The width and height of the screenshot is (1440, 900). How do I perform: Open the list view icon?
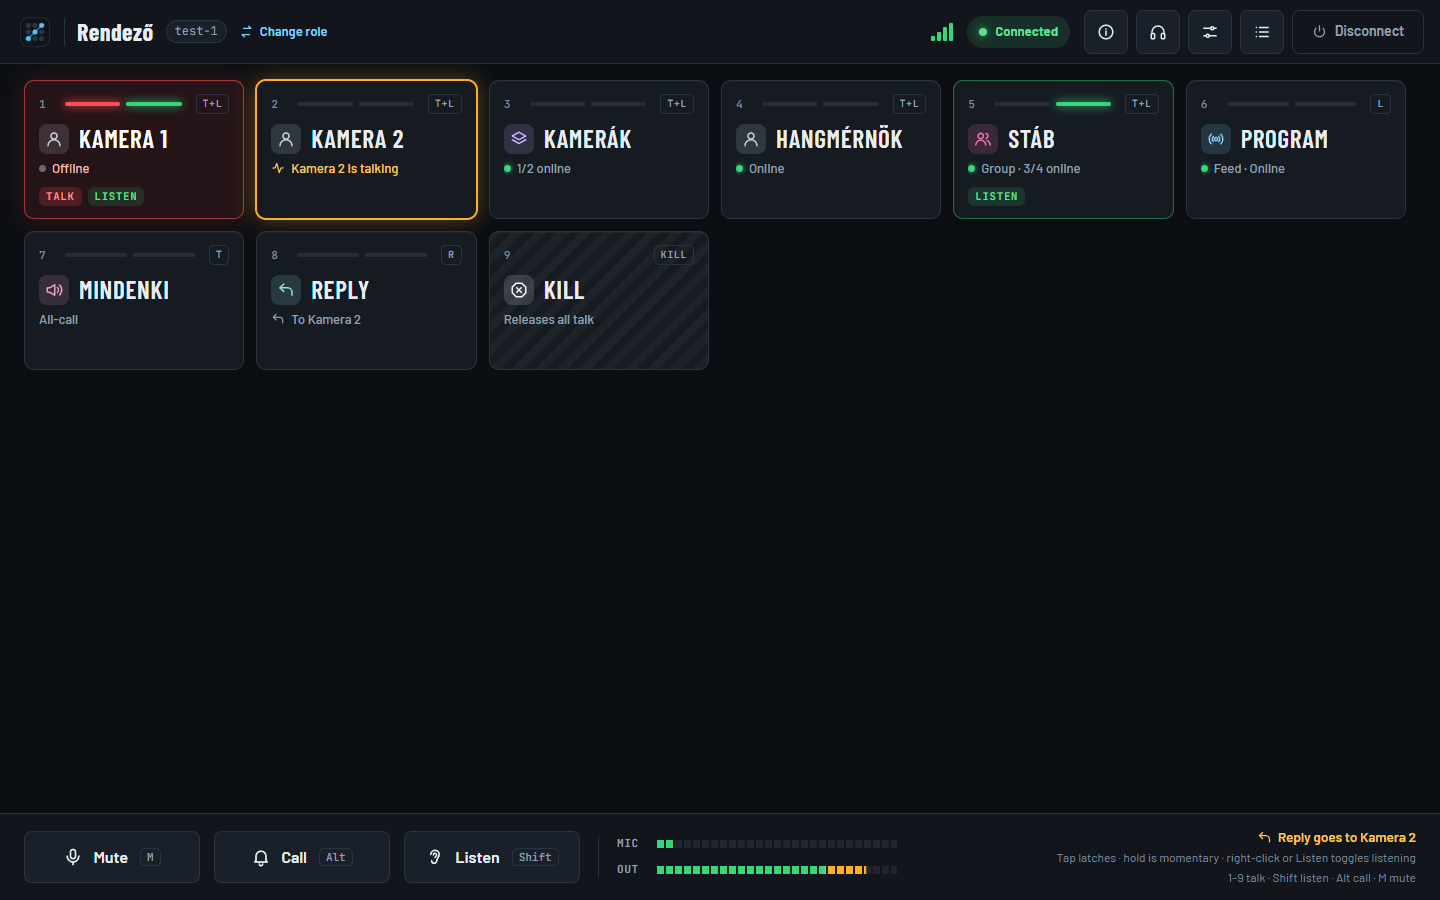1262,32
